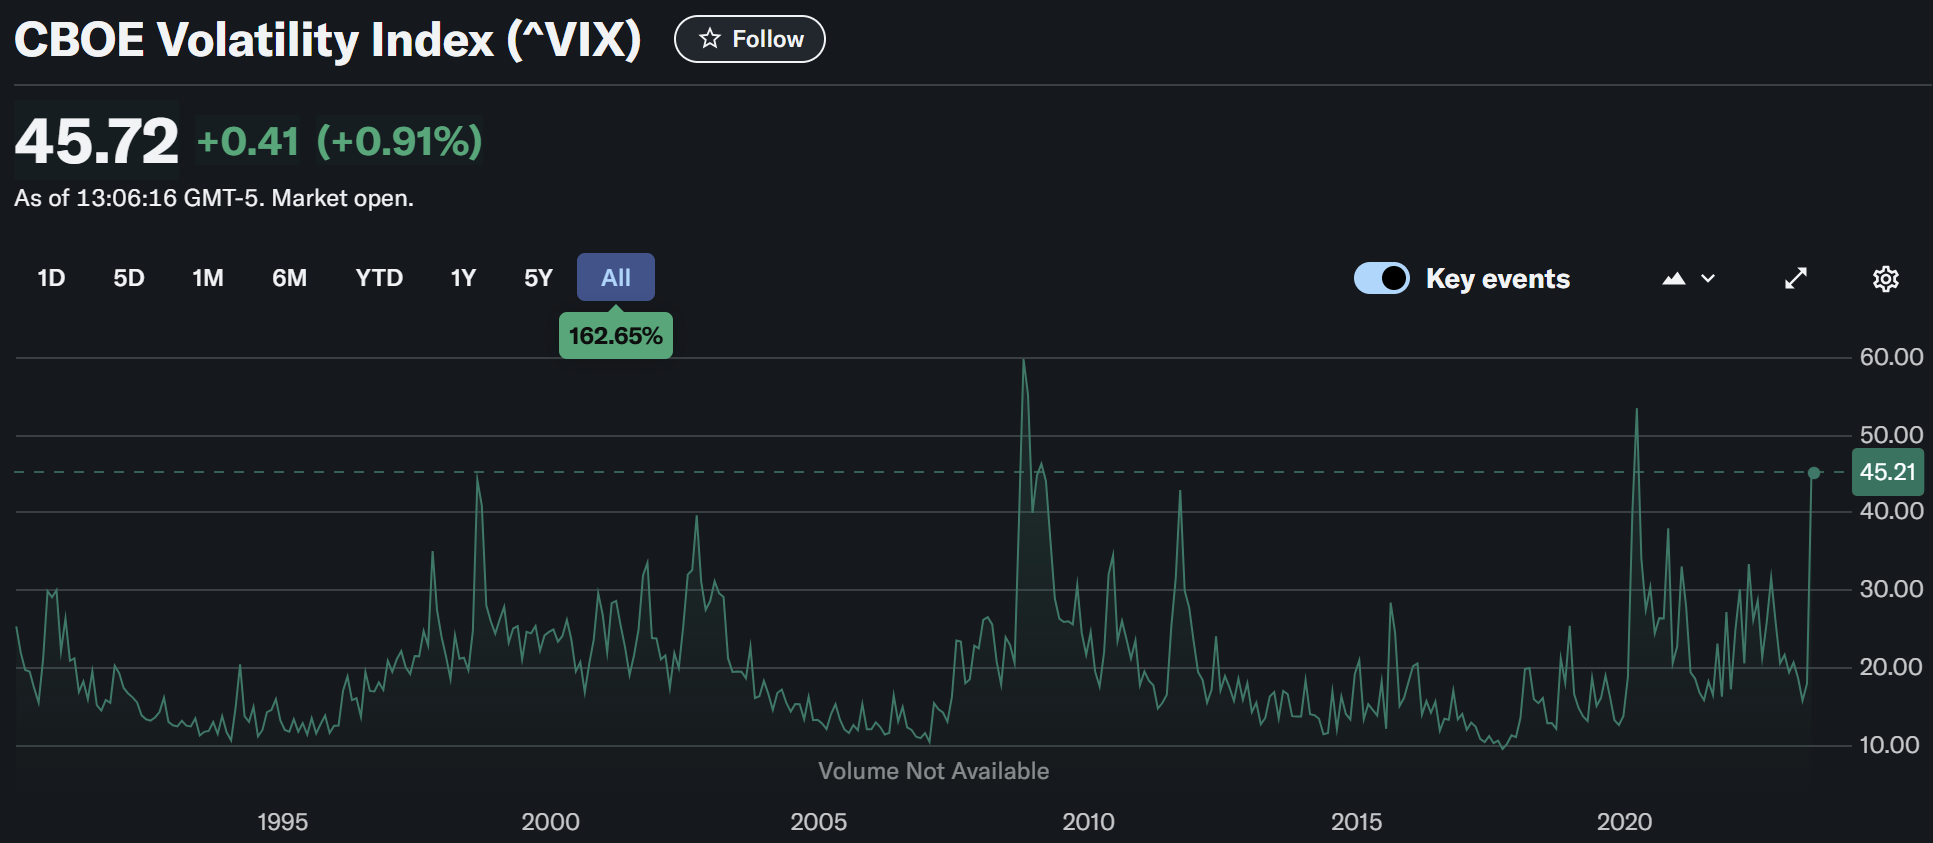This screenshot has height=843, width=1933.
Task: Switch chart to 1M range
Action: 208,278
